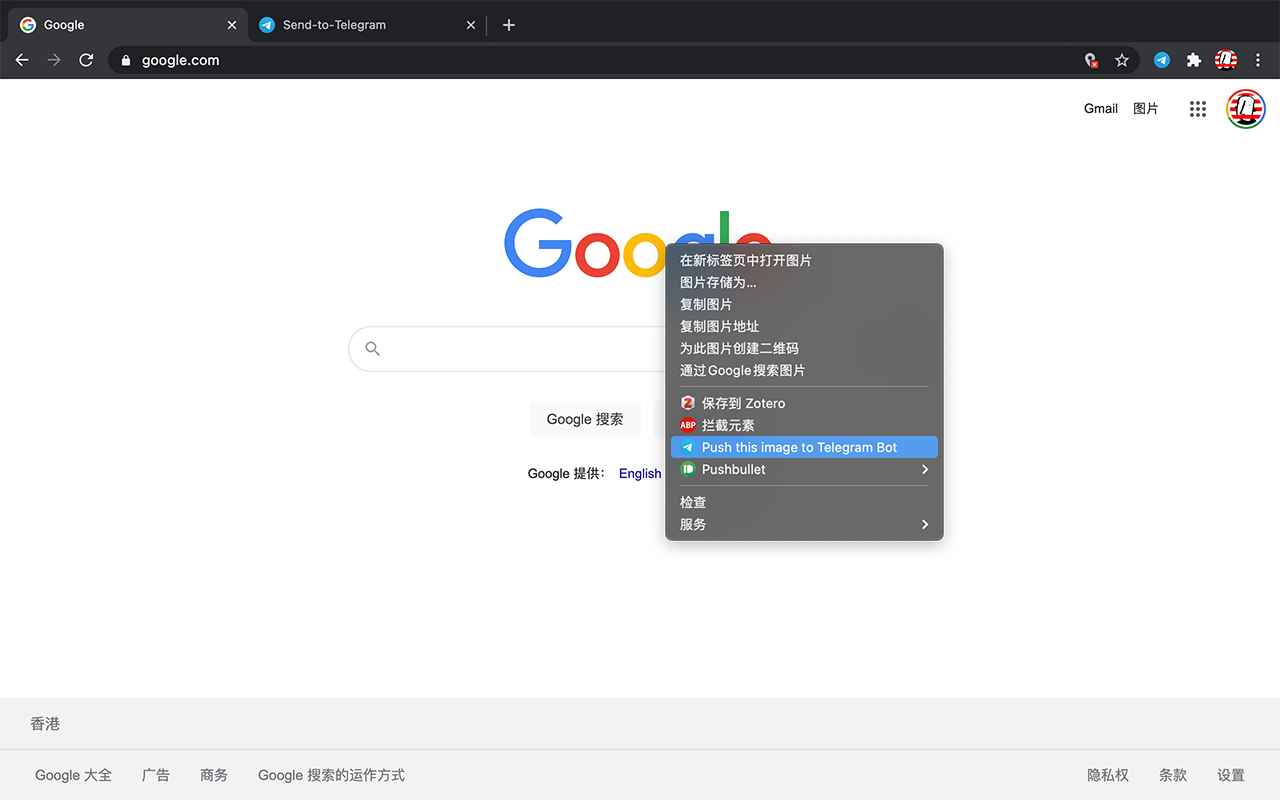Image resolution: width=1280 pixels, height=800 pixels.
Task: Click the forward navigation arrow
Action: 54,60
